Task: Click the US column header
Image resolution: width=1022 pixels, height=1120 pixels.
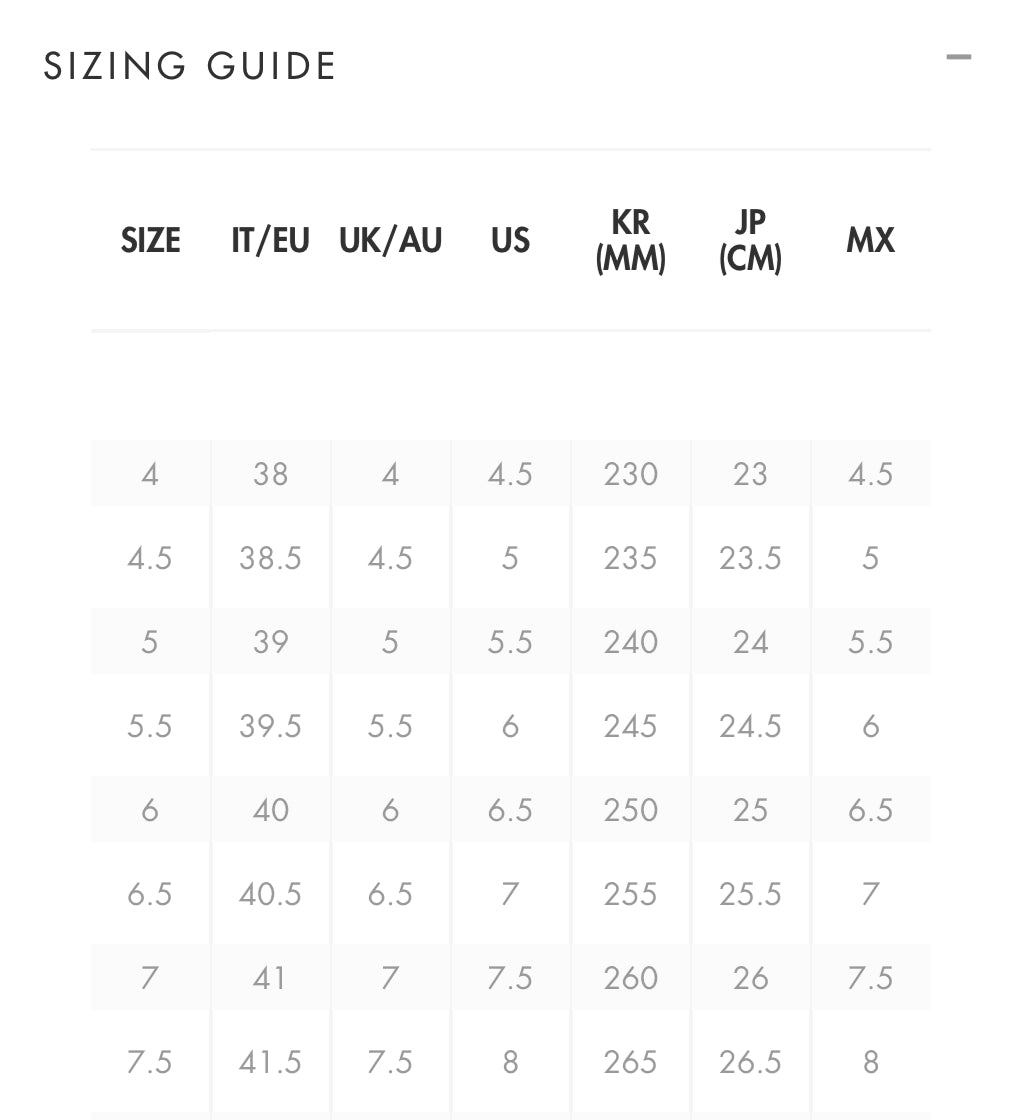Action: [510, 240]
